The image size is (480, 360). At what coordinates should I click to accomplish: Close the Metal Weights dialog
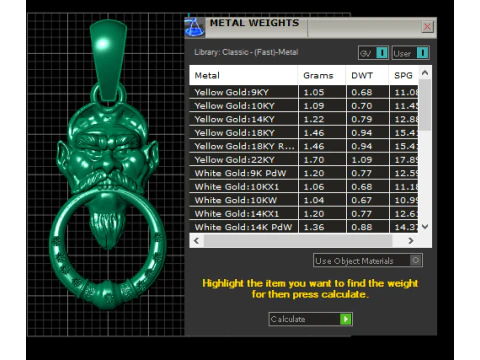(427, 27)
